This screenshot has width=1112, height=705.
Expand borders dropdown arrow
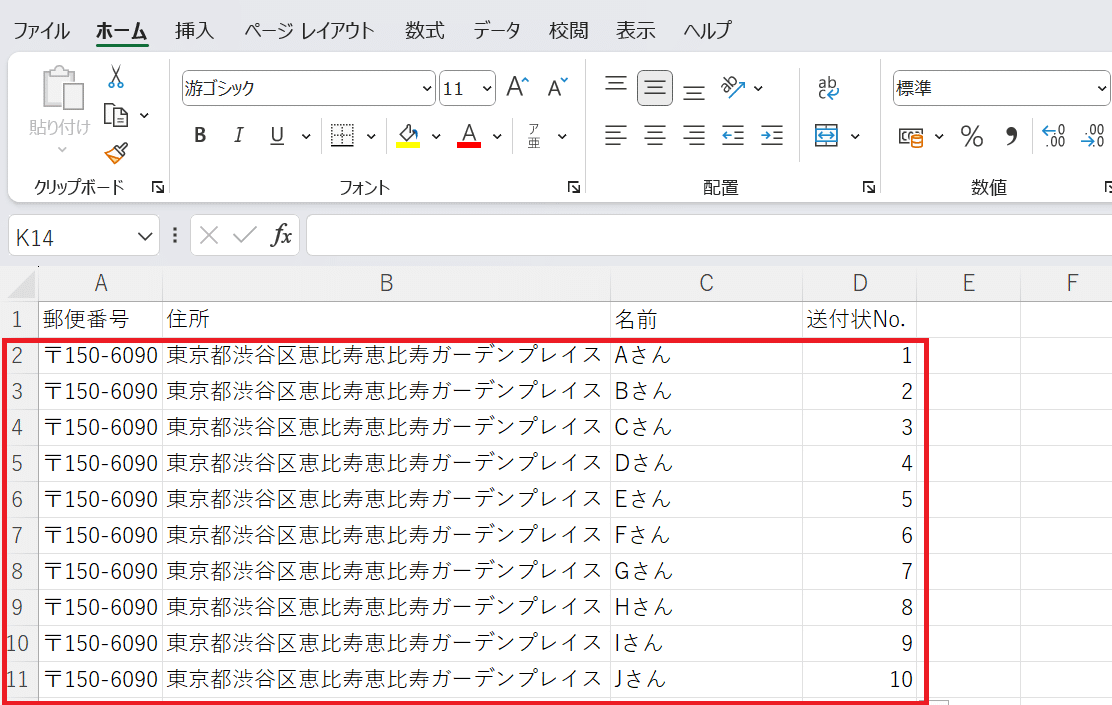coord(371,136)
